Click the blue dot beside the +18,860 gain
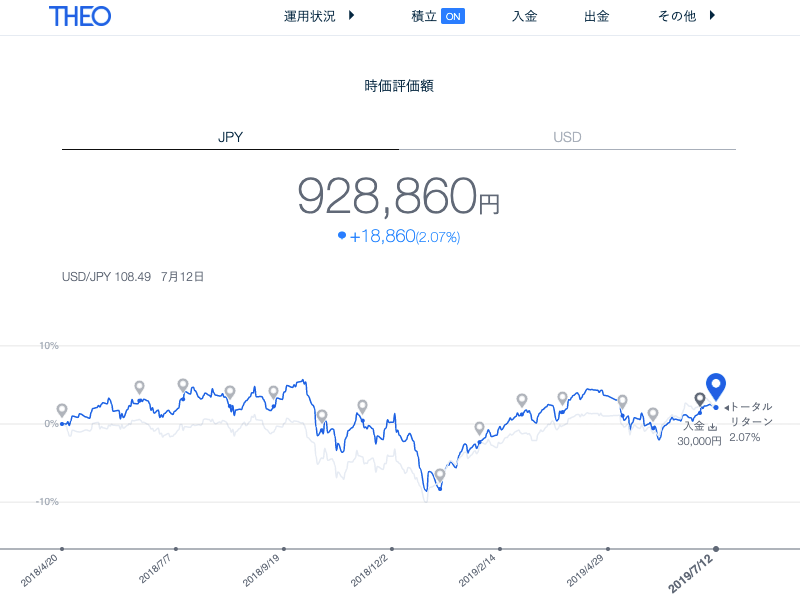The width and height of the screenshot is (800, 615). pos(342,236)
